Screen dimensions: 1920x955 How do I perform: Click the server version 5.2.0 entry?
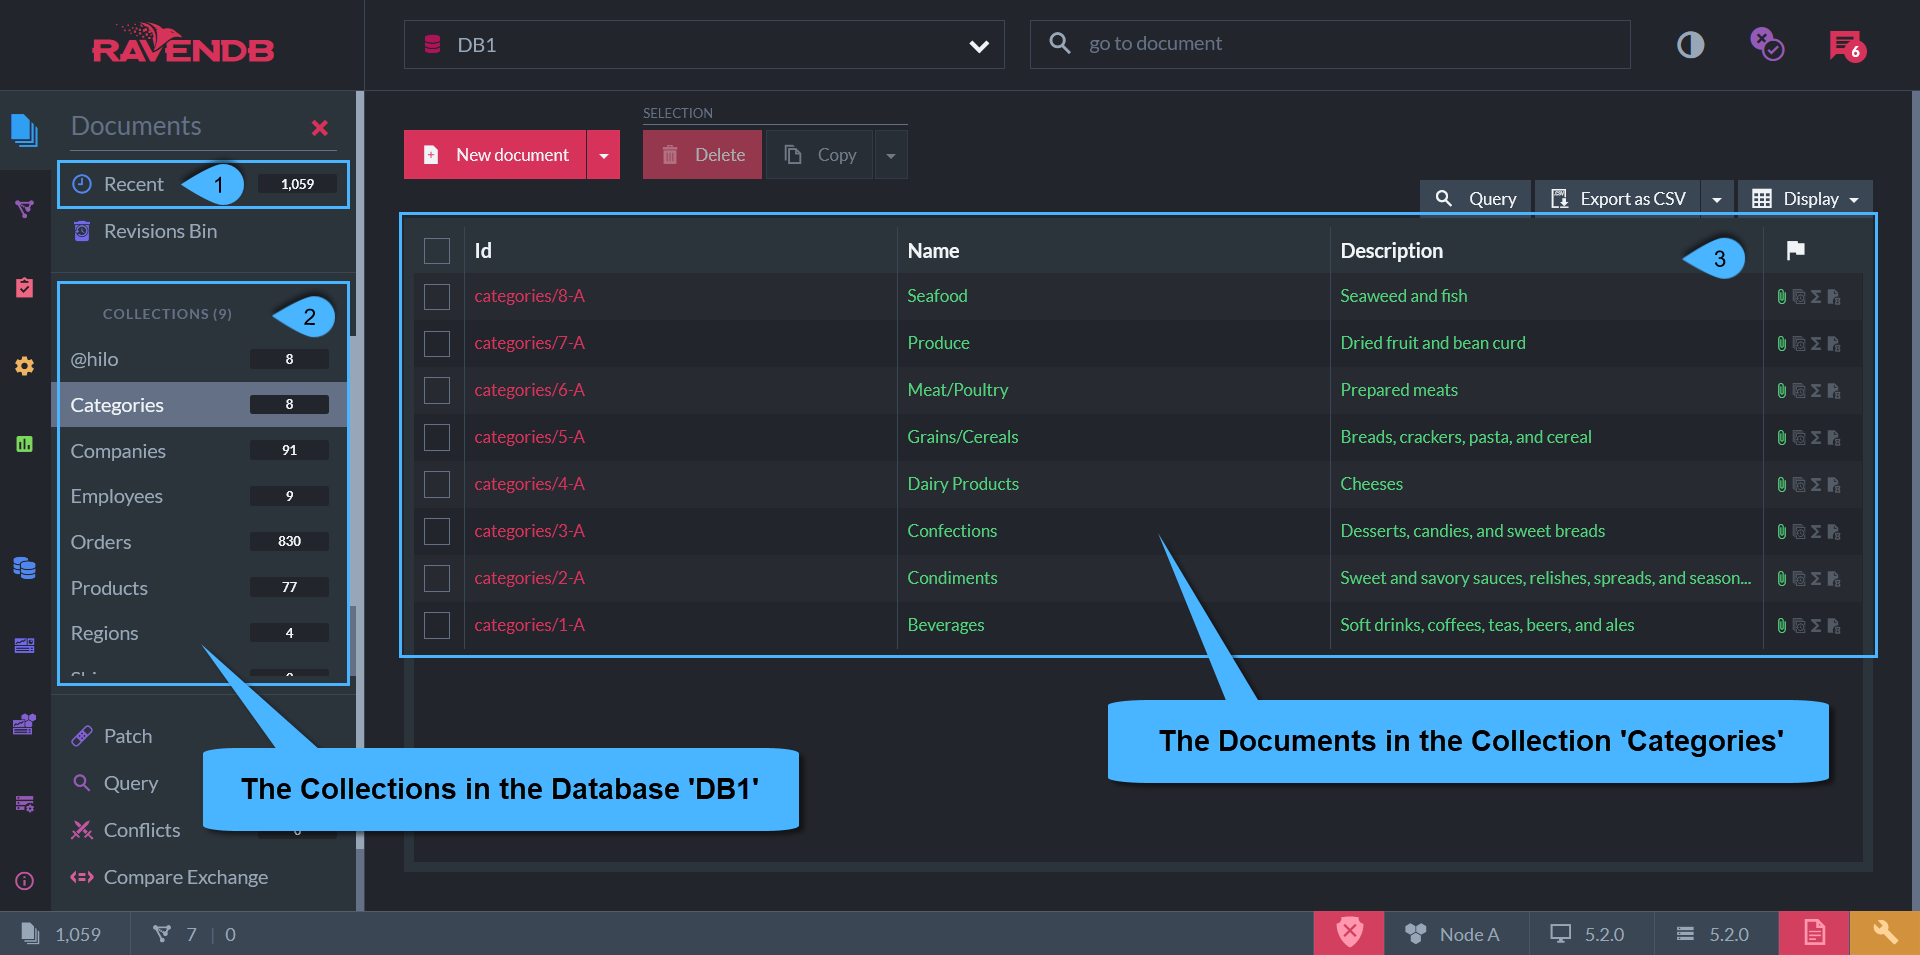(1713, 934)
